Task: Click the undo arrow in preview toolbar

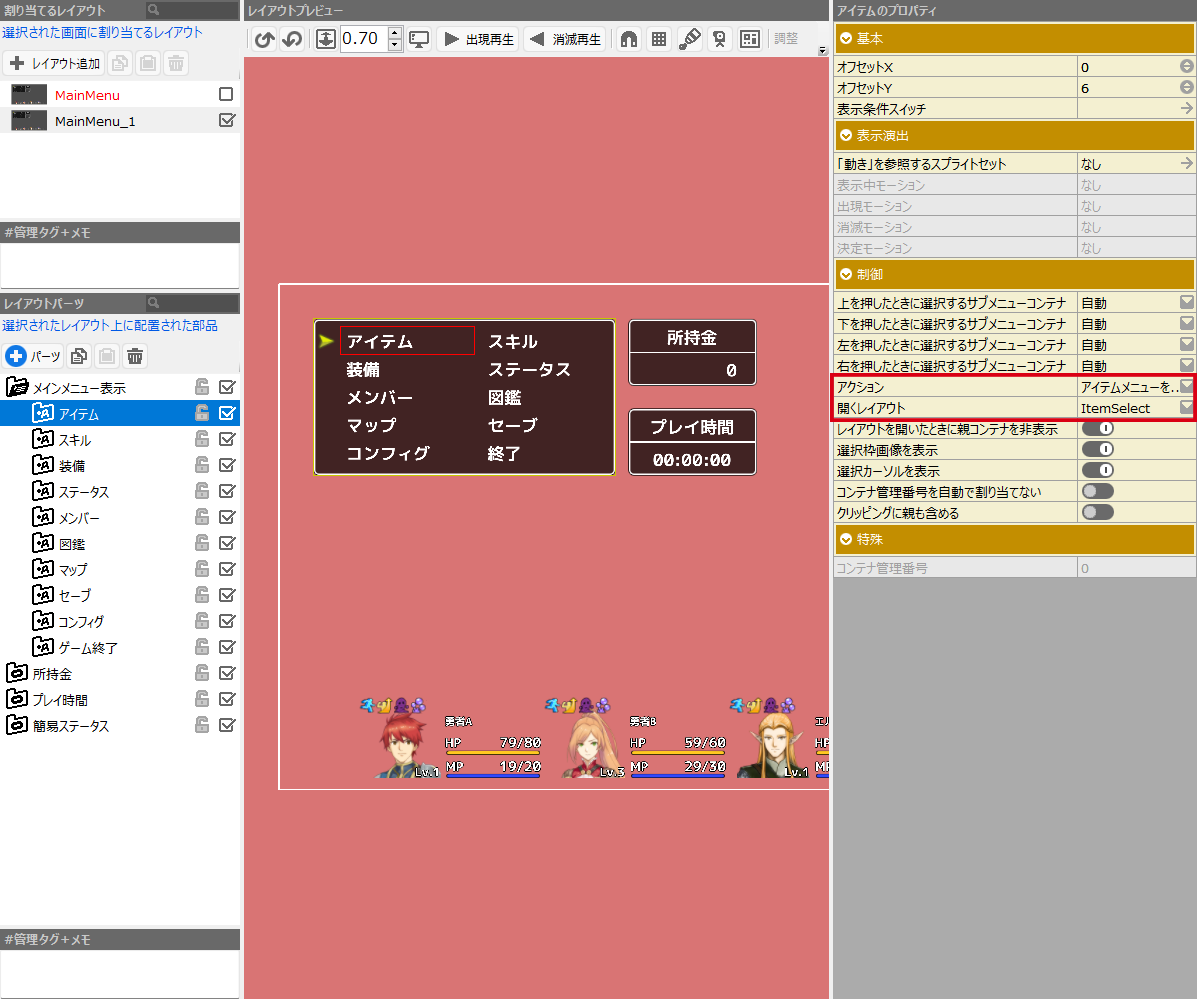Action: pos(264,40)
